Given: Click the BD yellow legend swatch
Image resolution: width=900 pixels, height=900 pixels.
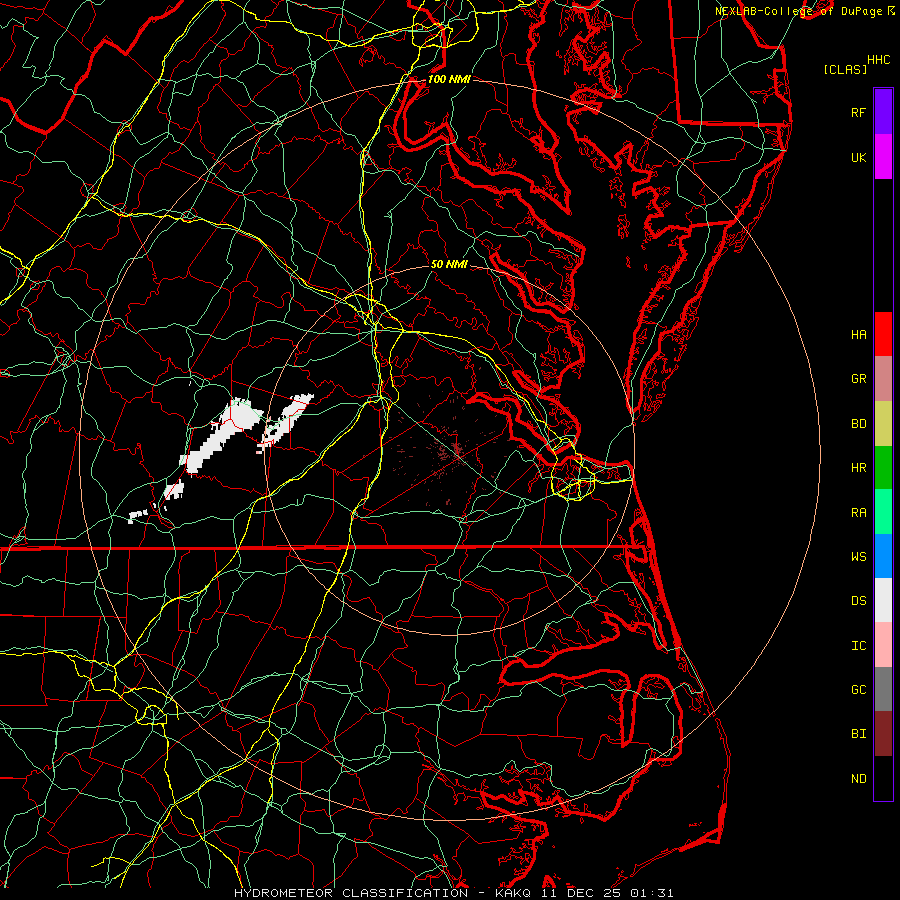Looking at the screenshot, I should click(883, 423).
